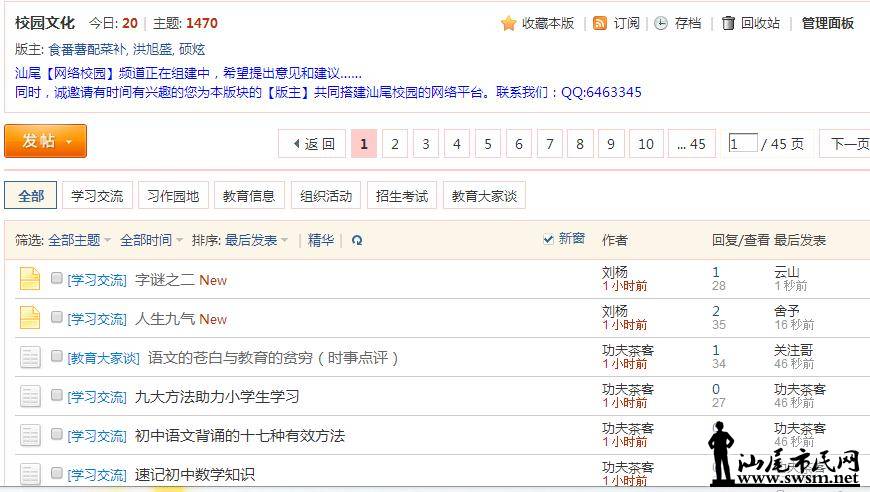Click the star icon to favorite this board
Viewport: 870px width, 492px height.
click(x=508, y=23)
